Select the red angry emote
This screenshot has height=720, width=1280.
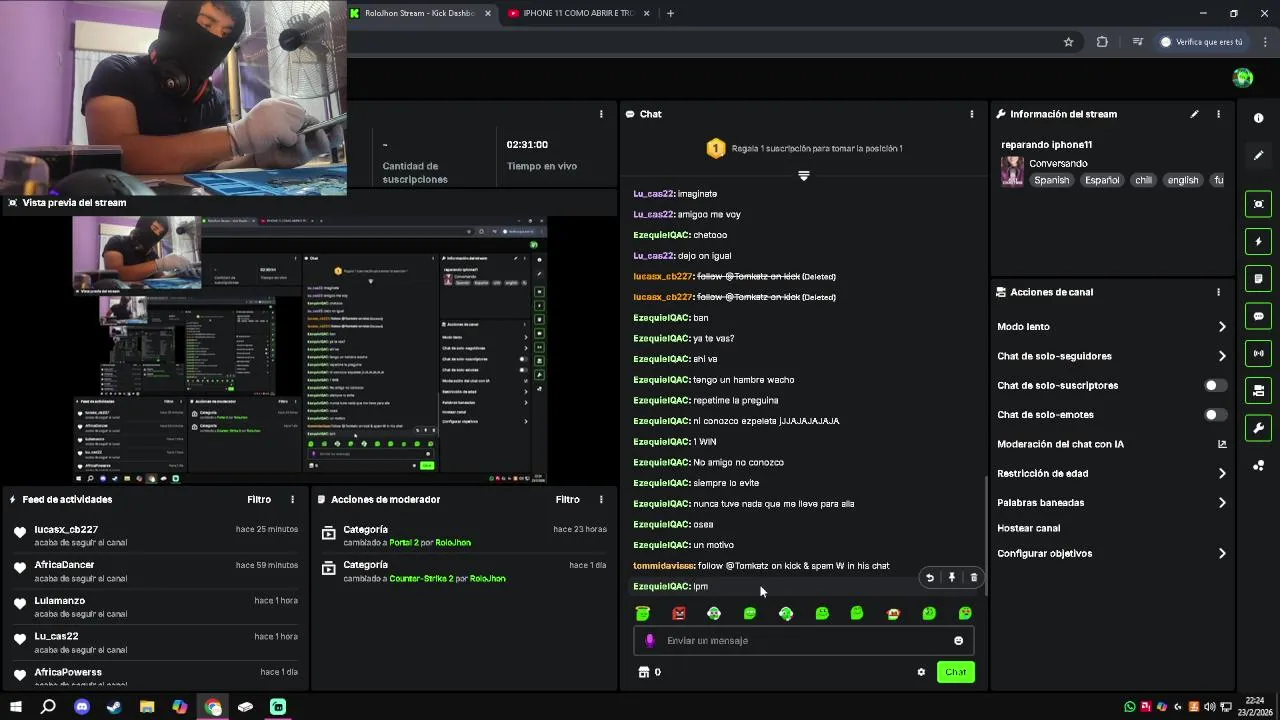point(679,613)
